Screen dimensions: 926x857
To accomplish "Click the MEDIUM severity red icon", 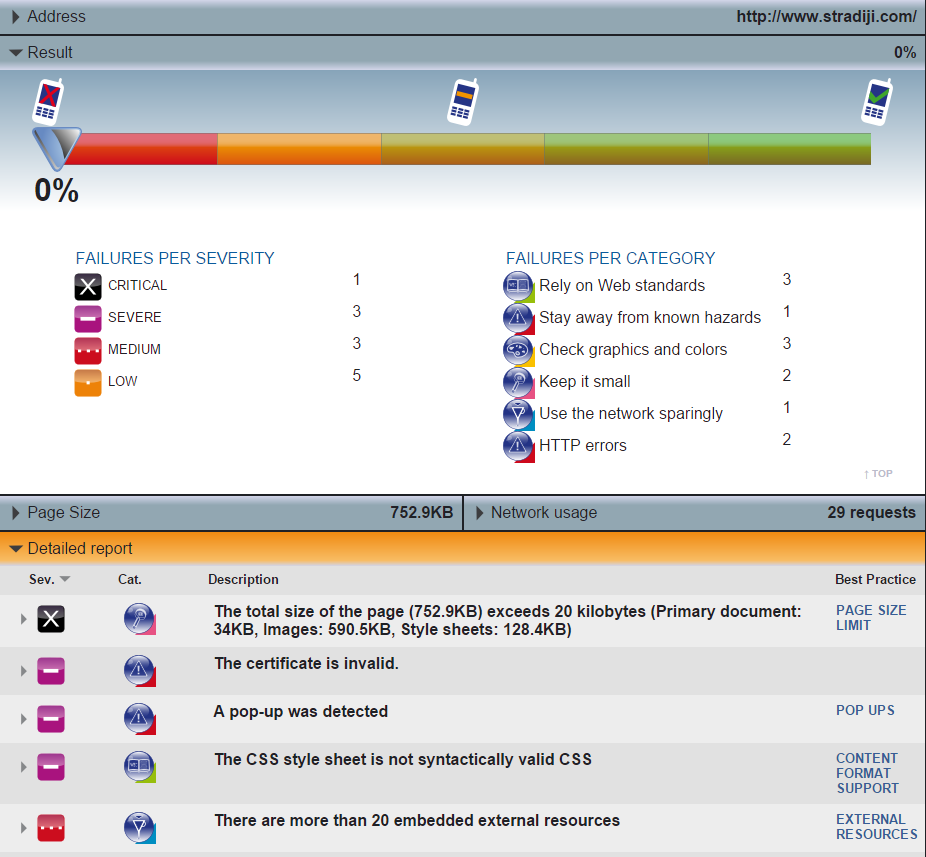I will [88, 351].
